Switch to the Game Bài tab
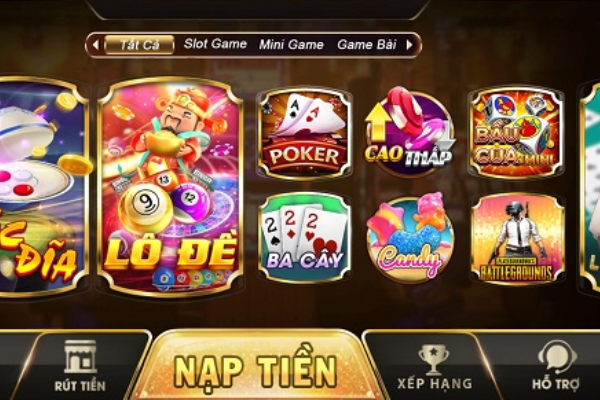The image size is (600, 400). (x=366, y=45)
